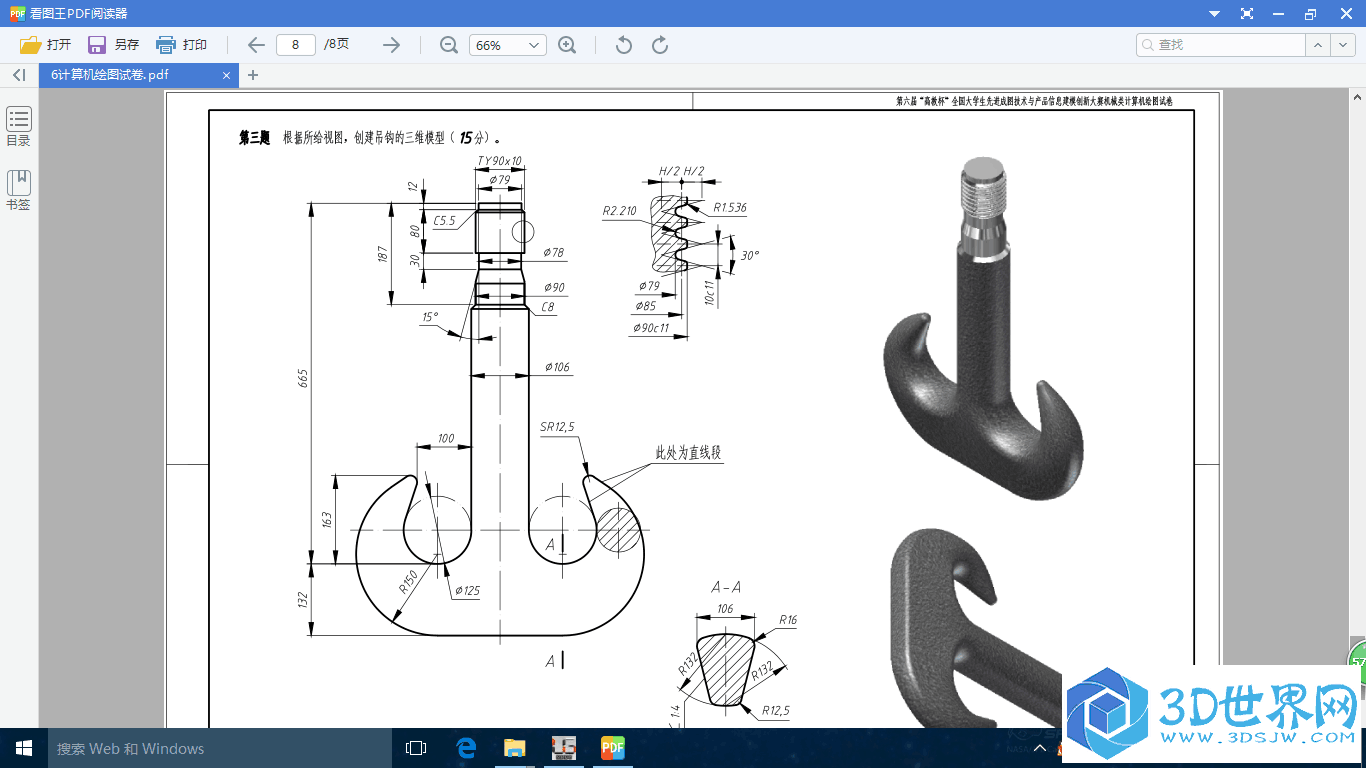The image size is (1366, 768).
Task: Collapse the left sidebar panel
Action: [19, 75]
